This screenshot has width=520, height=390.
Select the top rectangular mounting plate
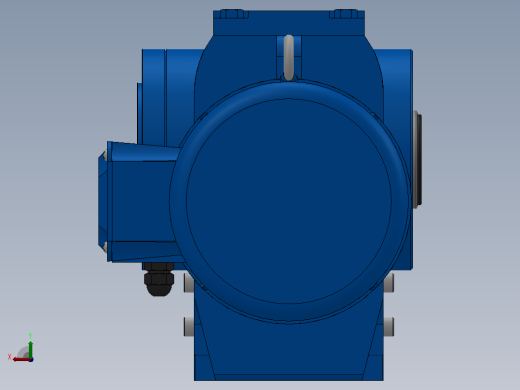(x=289, y=23)
